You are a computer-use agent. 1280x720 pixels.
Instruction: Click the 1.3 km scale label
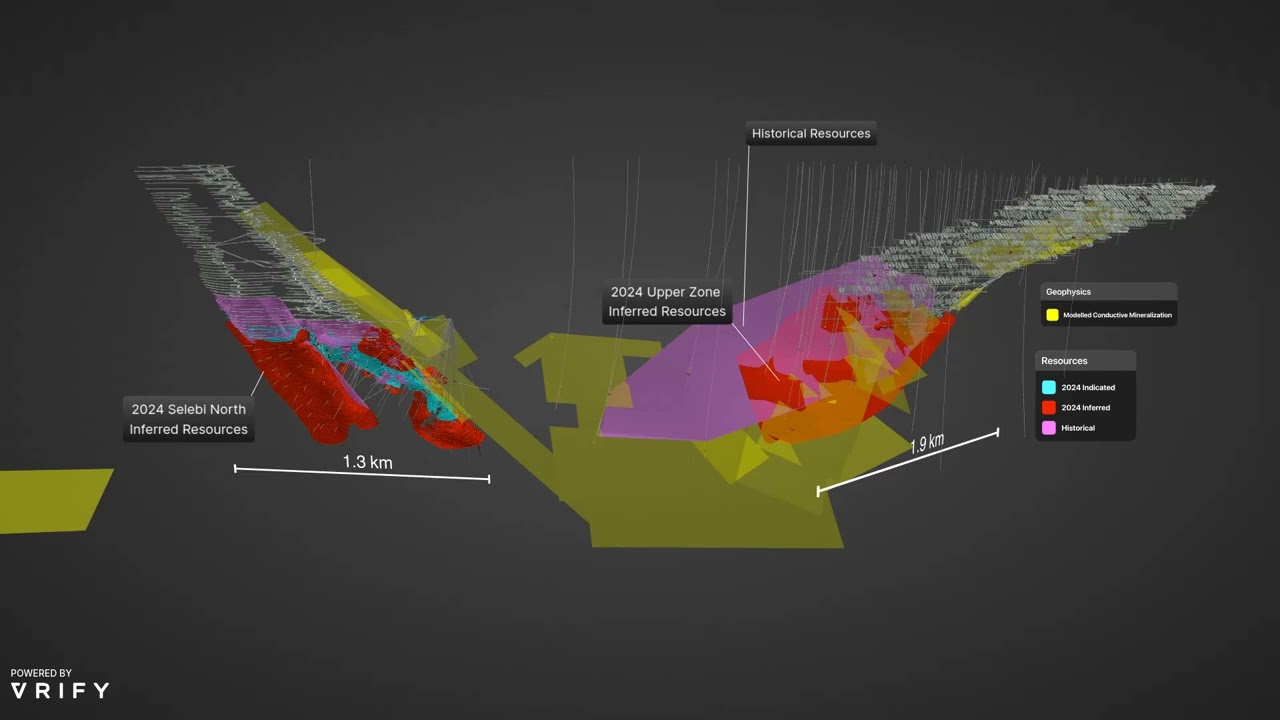(368, 462)
